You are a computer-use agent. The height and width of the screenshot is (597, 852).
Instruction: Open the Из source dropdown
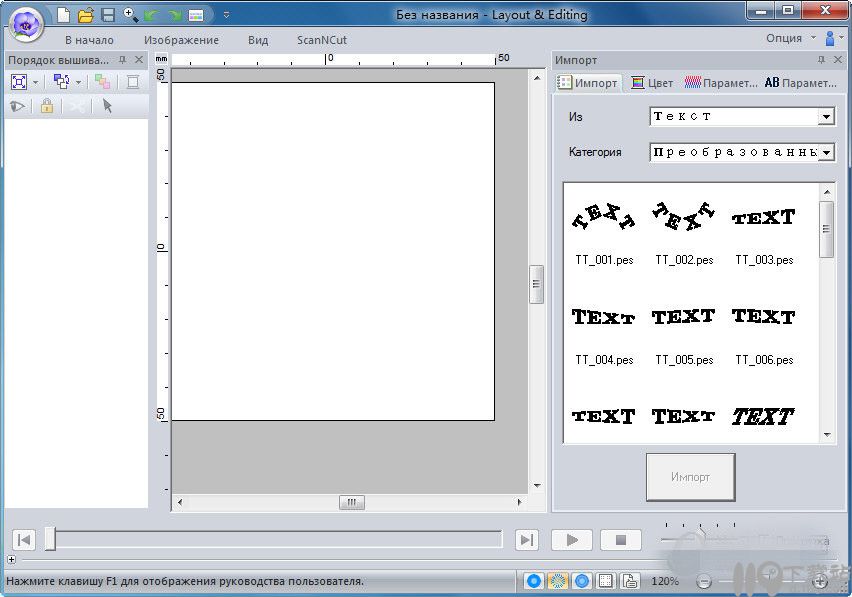pyautogui.click(x=742, y=116)
